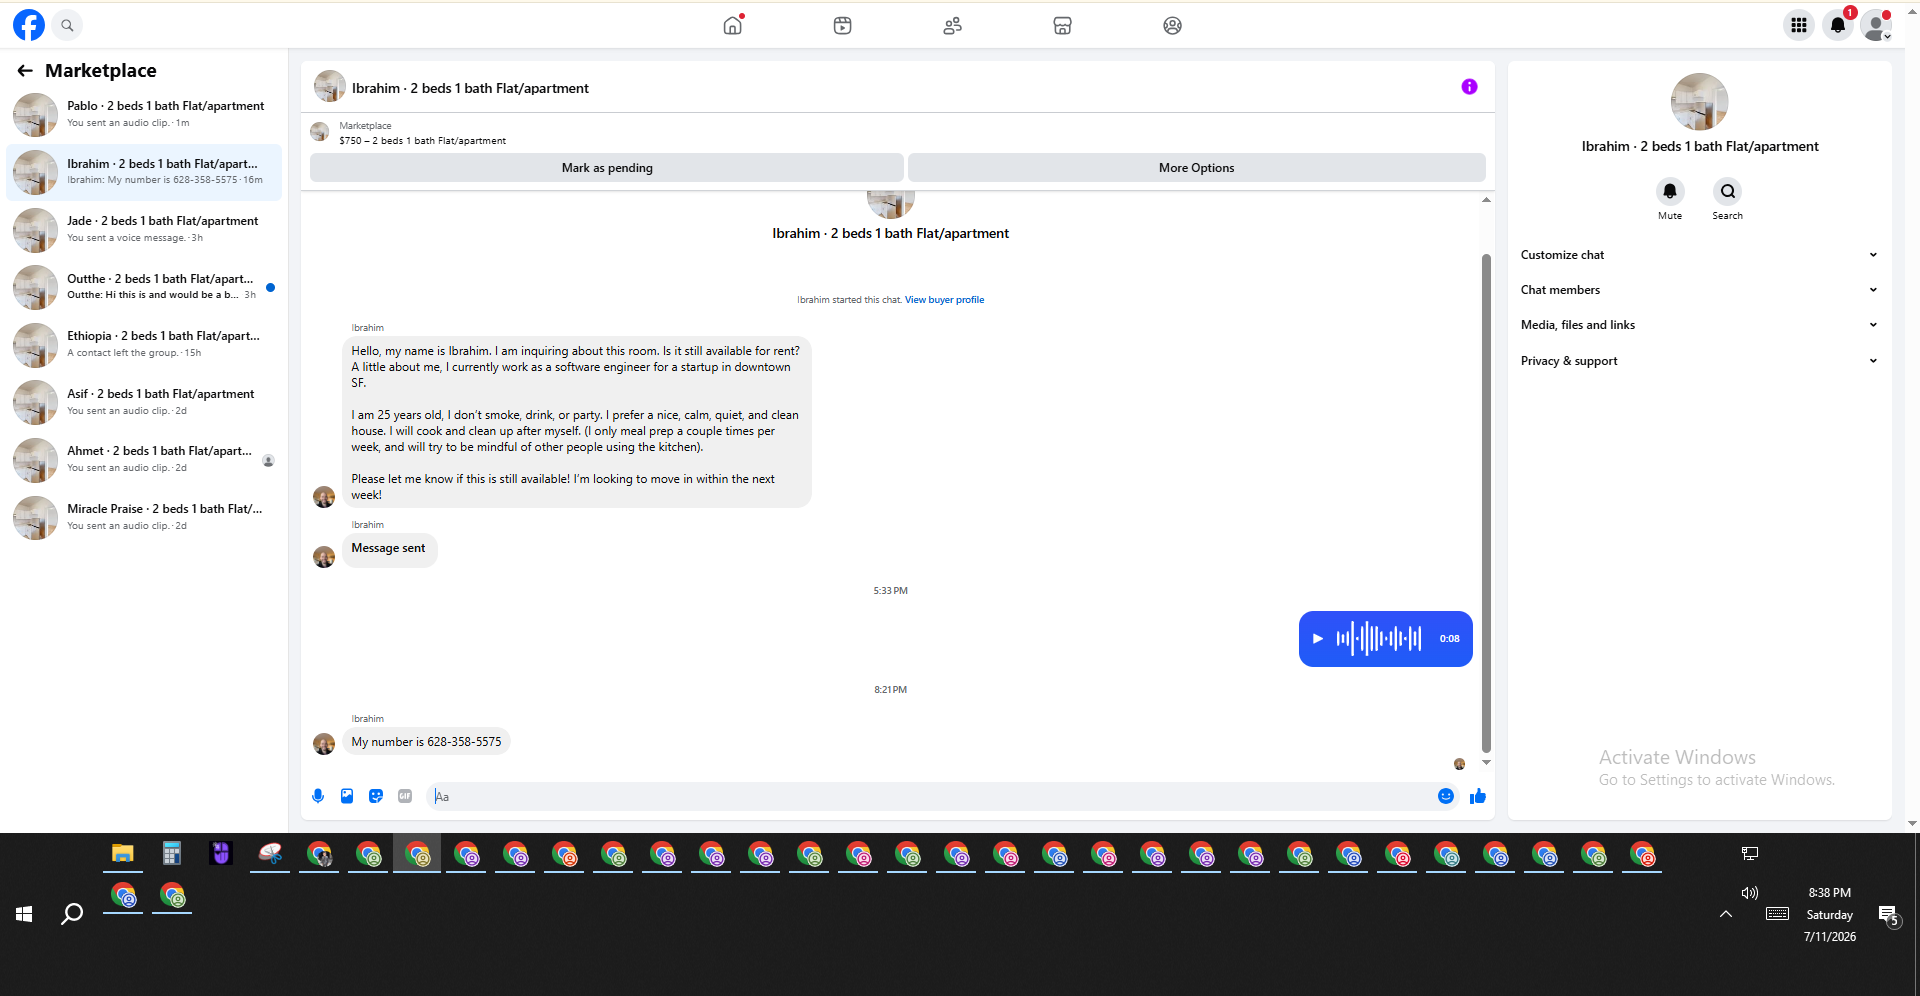This screenshot has width=1920, height=996.
Task: Click the 'Message sent' bubble
Action: tap(389, 549)
